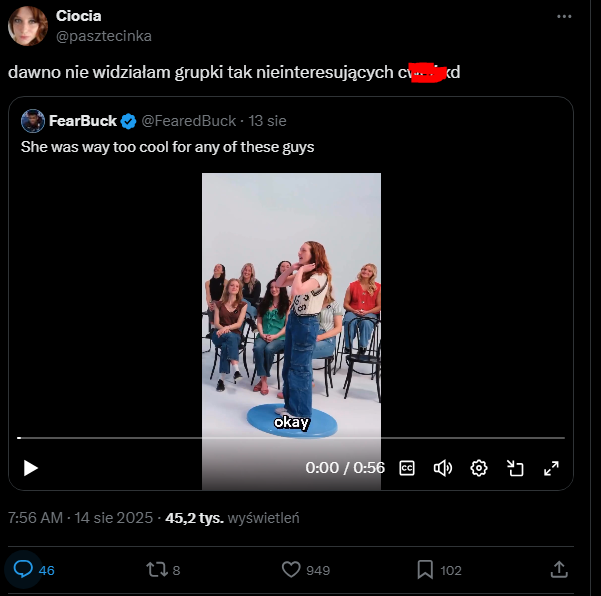Click FearBuck's avatar in quoted tweet

click(32, 121)
